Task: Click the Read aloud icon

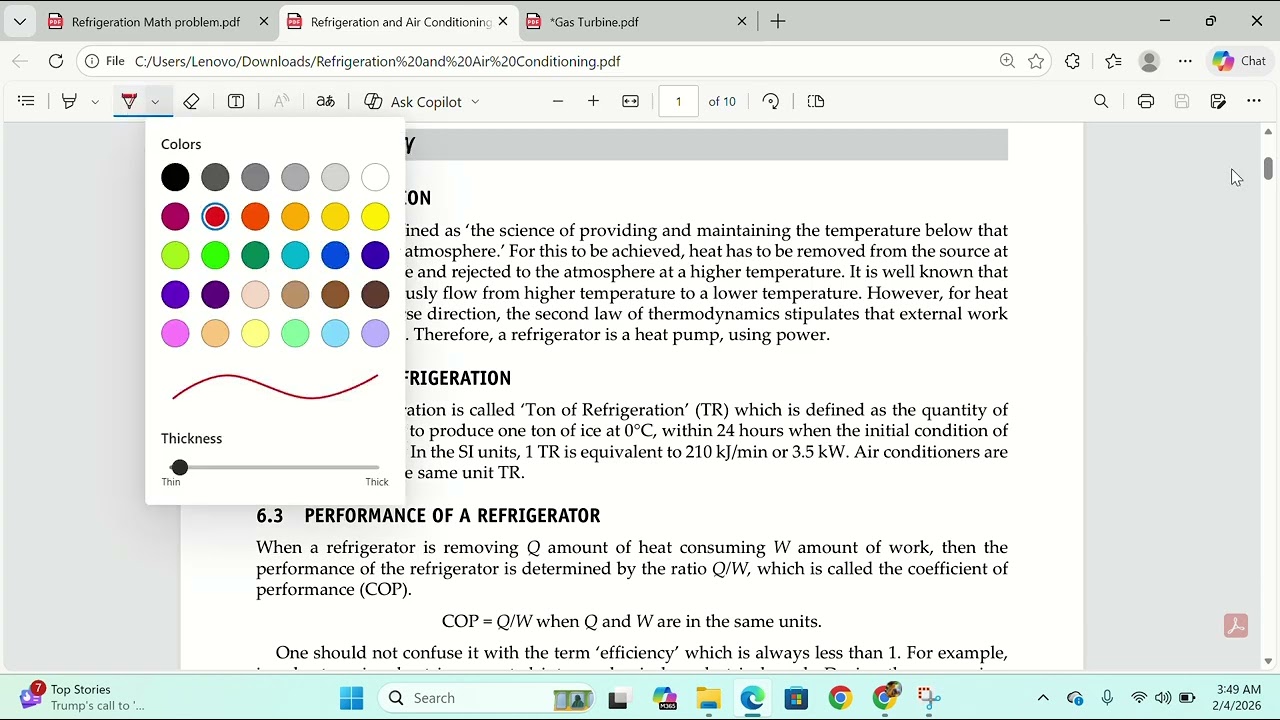Action: (x=282, y=101)
